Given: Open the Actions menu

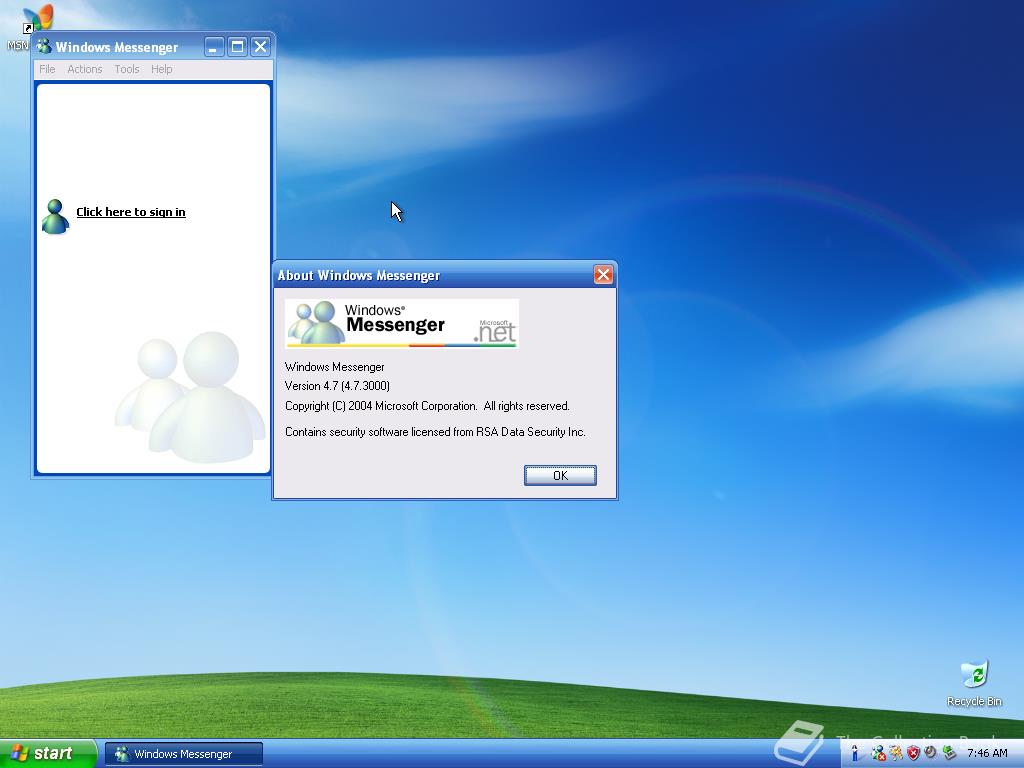Looking at the screenshot, I should 85,69.
